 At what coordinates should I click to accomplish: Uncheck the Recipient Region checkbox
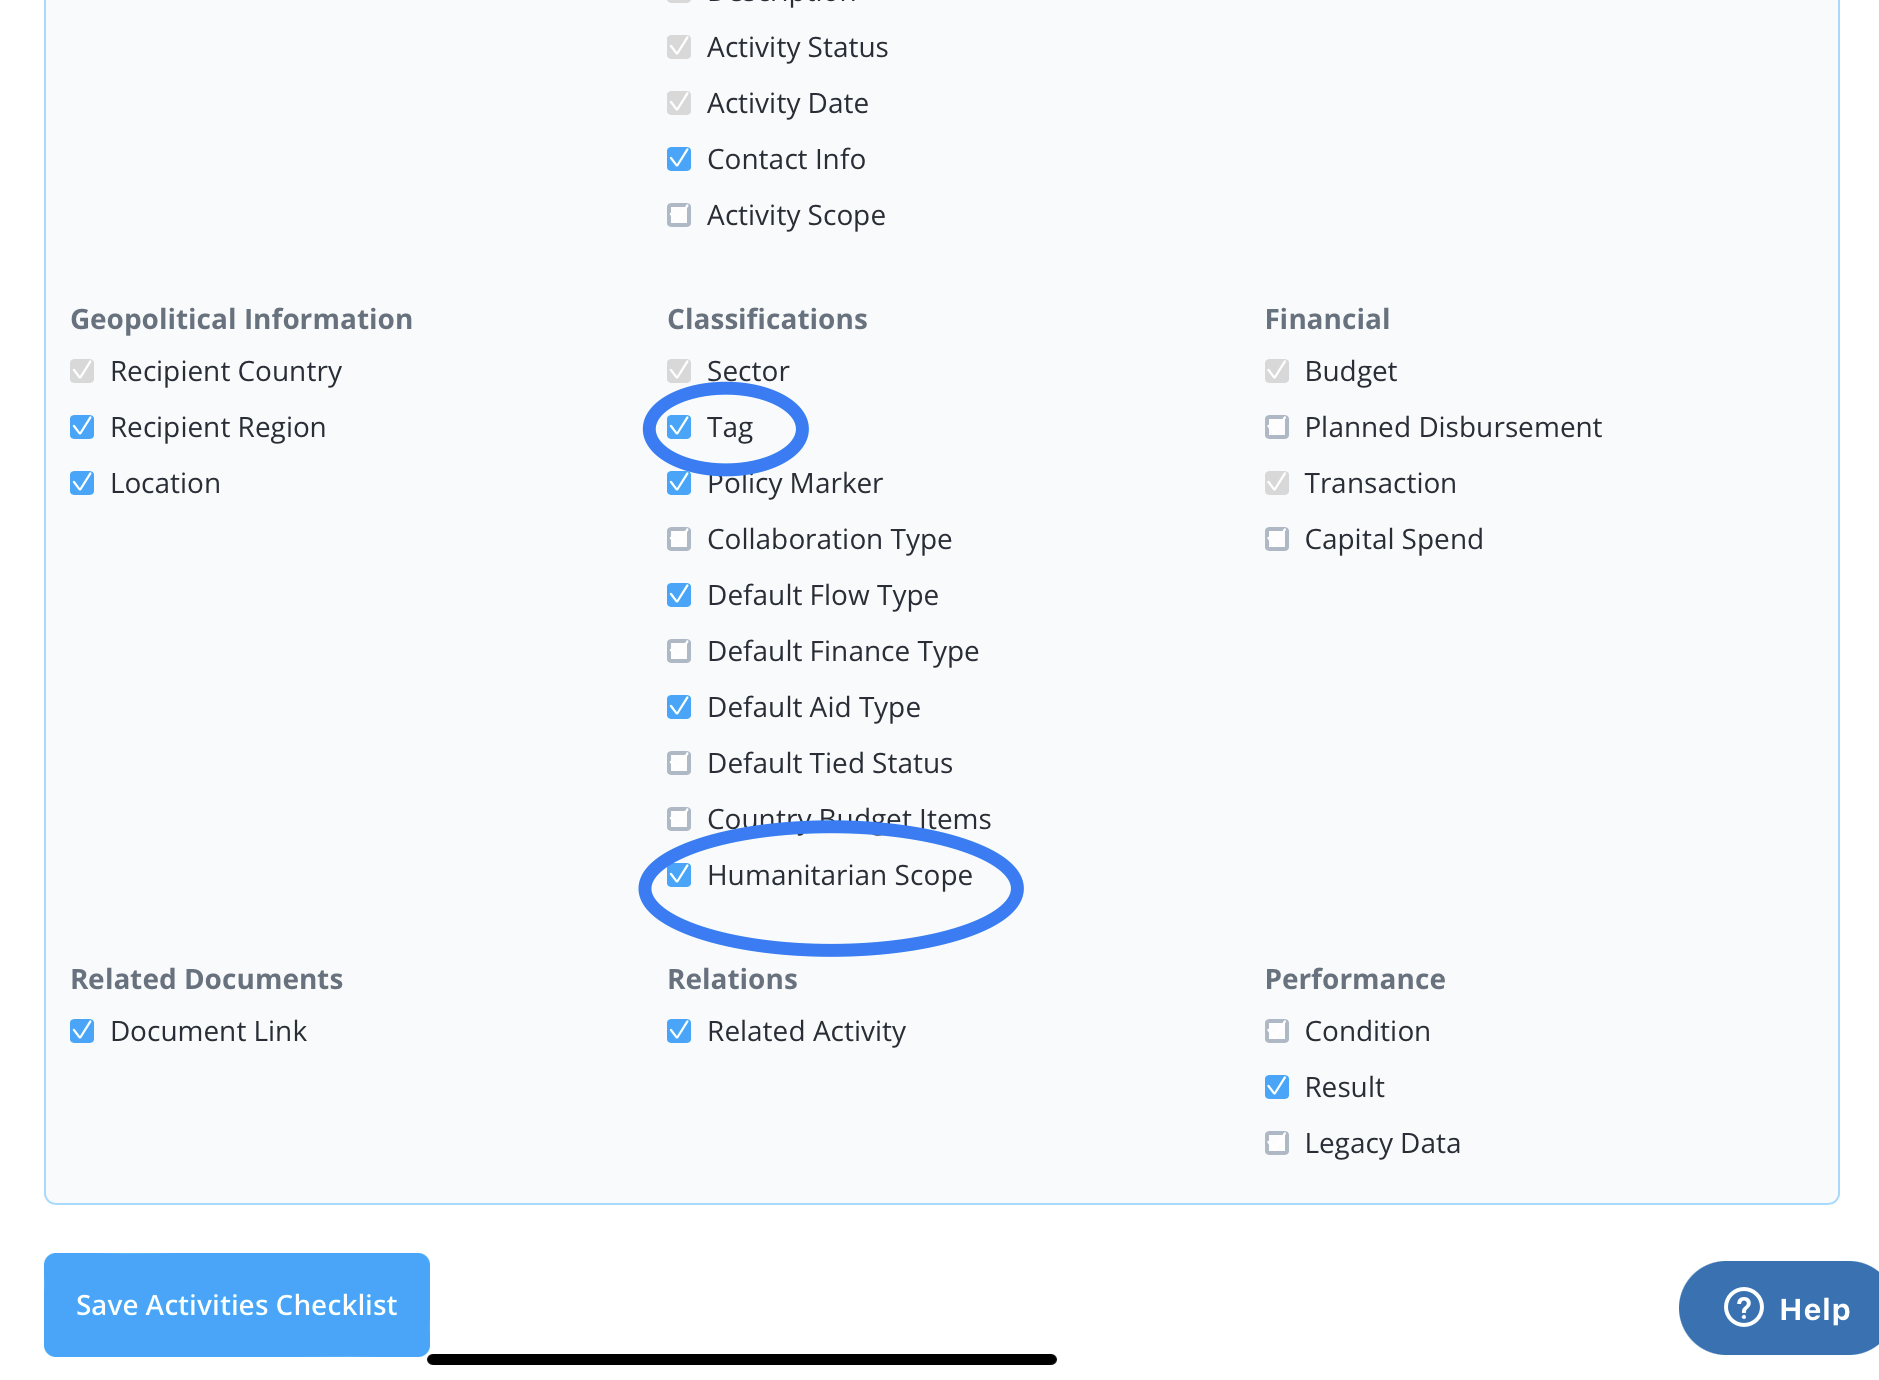tap(82, 427)
